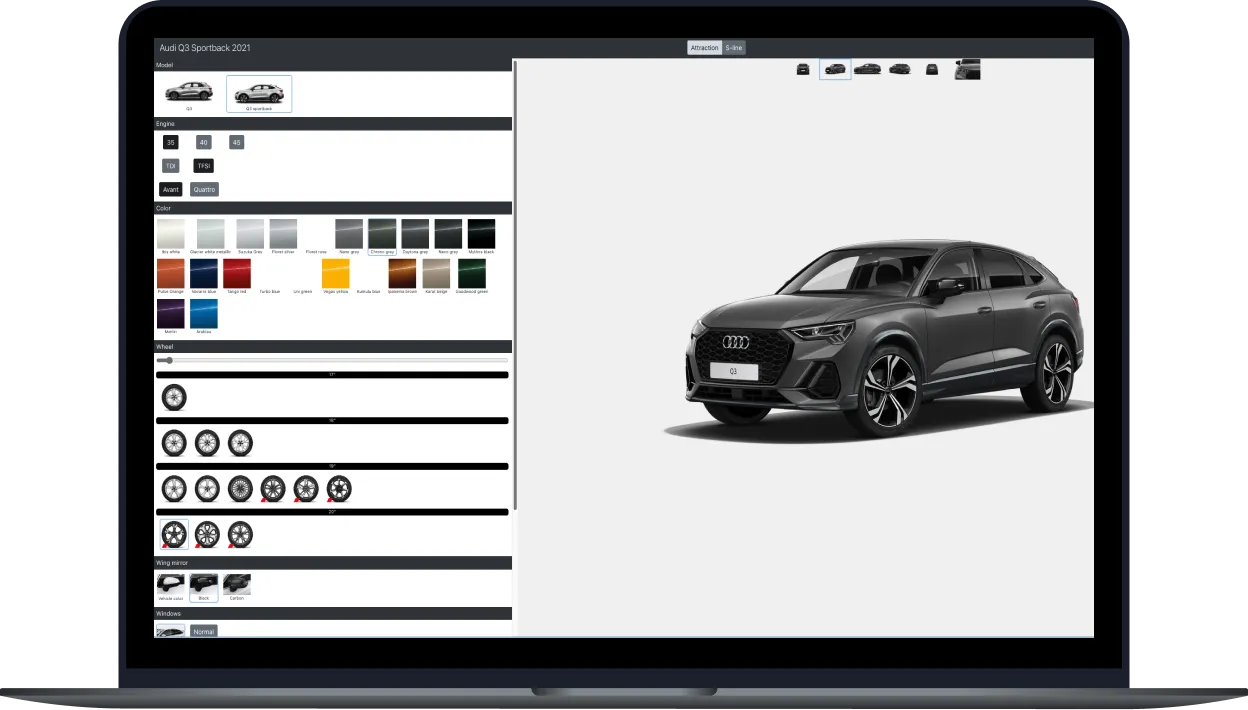Select the last 20-inch wheel design

[x=239, y=533]
